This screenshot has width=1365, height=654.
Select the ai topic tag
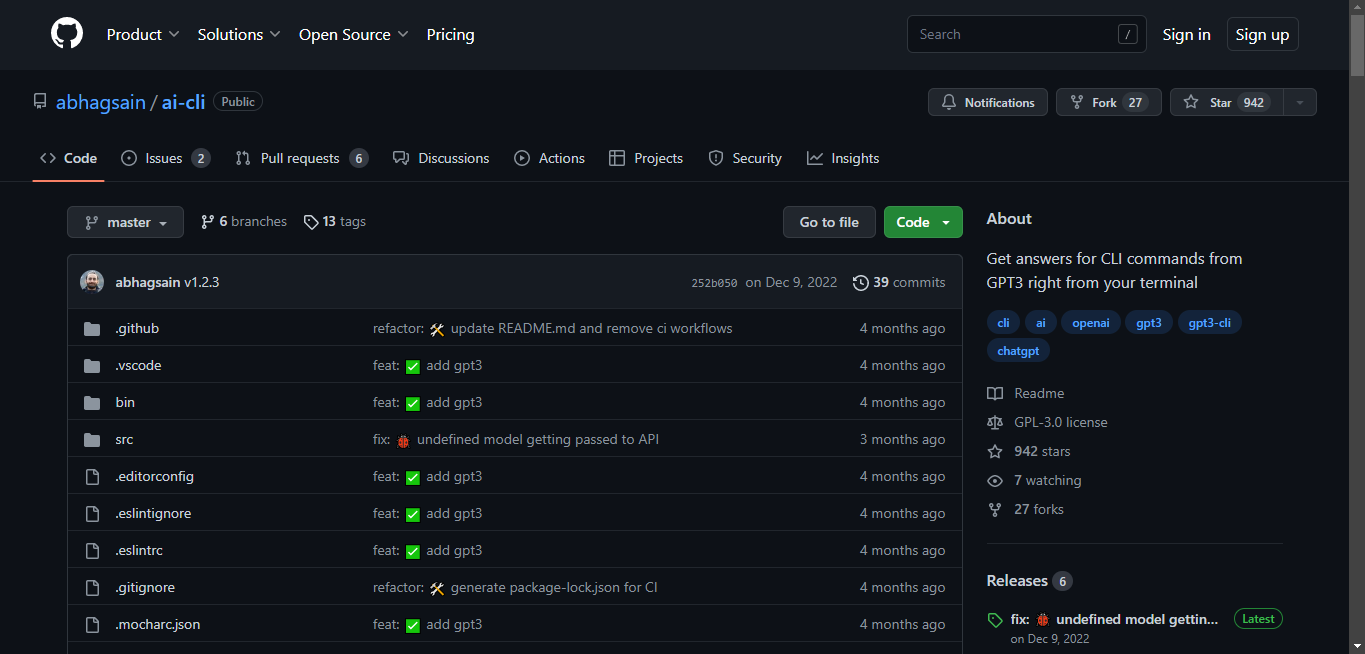pos(1041,323)
